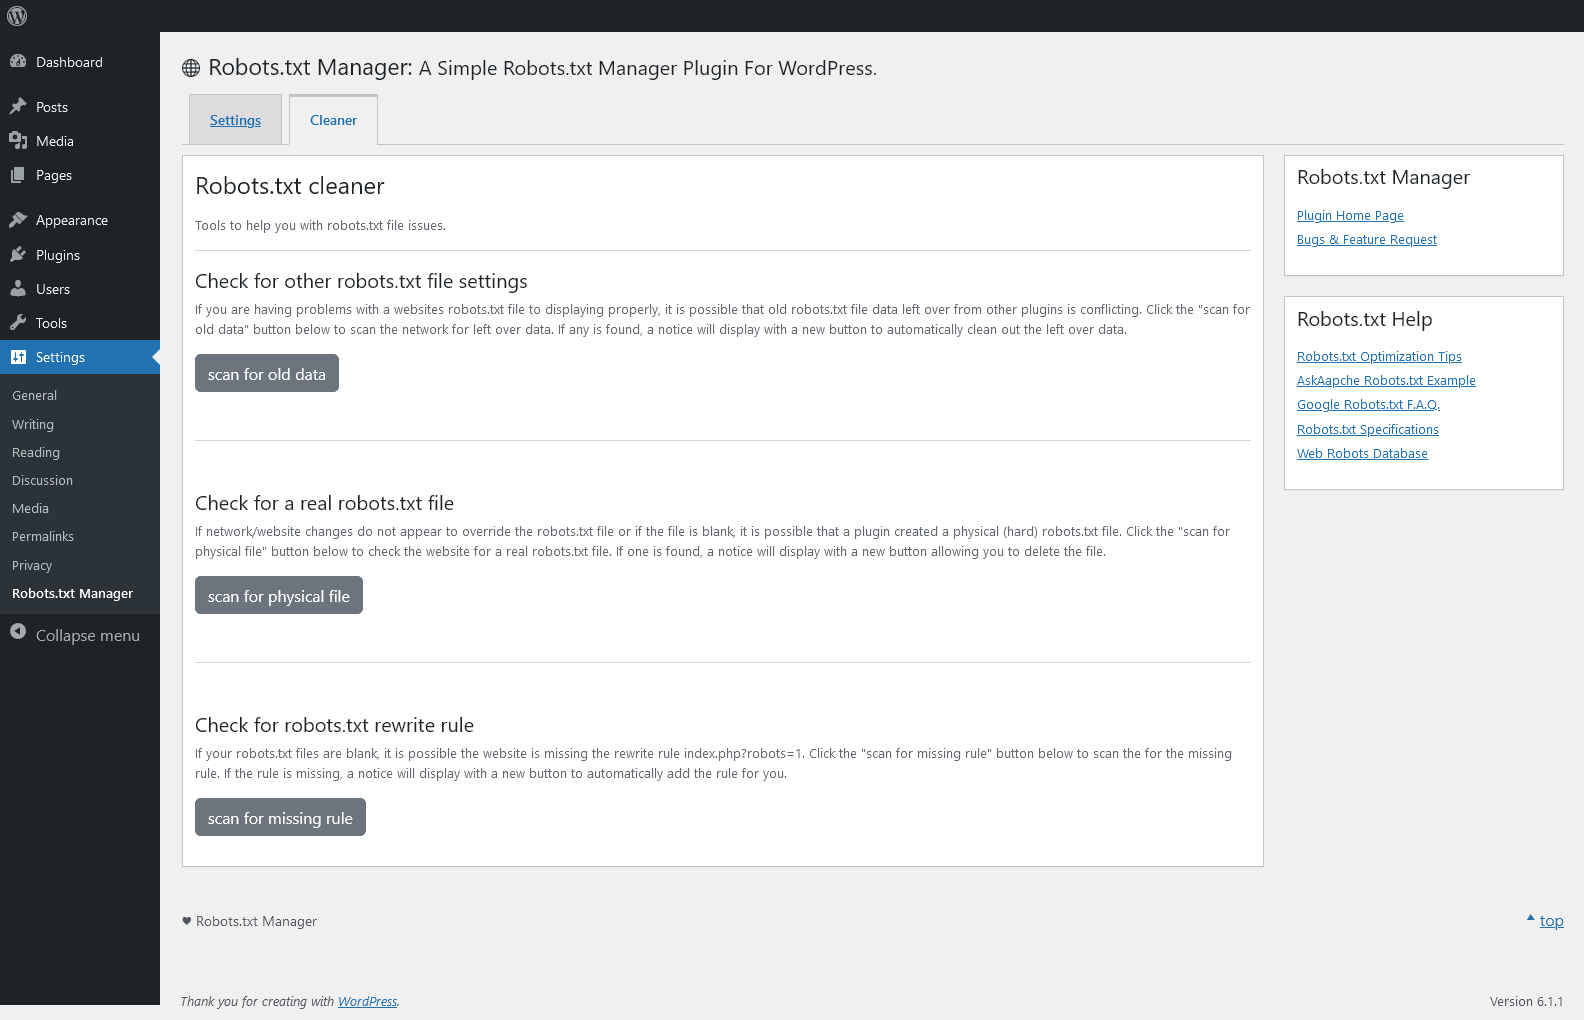This screenshot has height=1020, width=1584.
Task: Open the Appearance menu
Action: click(80, 220)
